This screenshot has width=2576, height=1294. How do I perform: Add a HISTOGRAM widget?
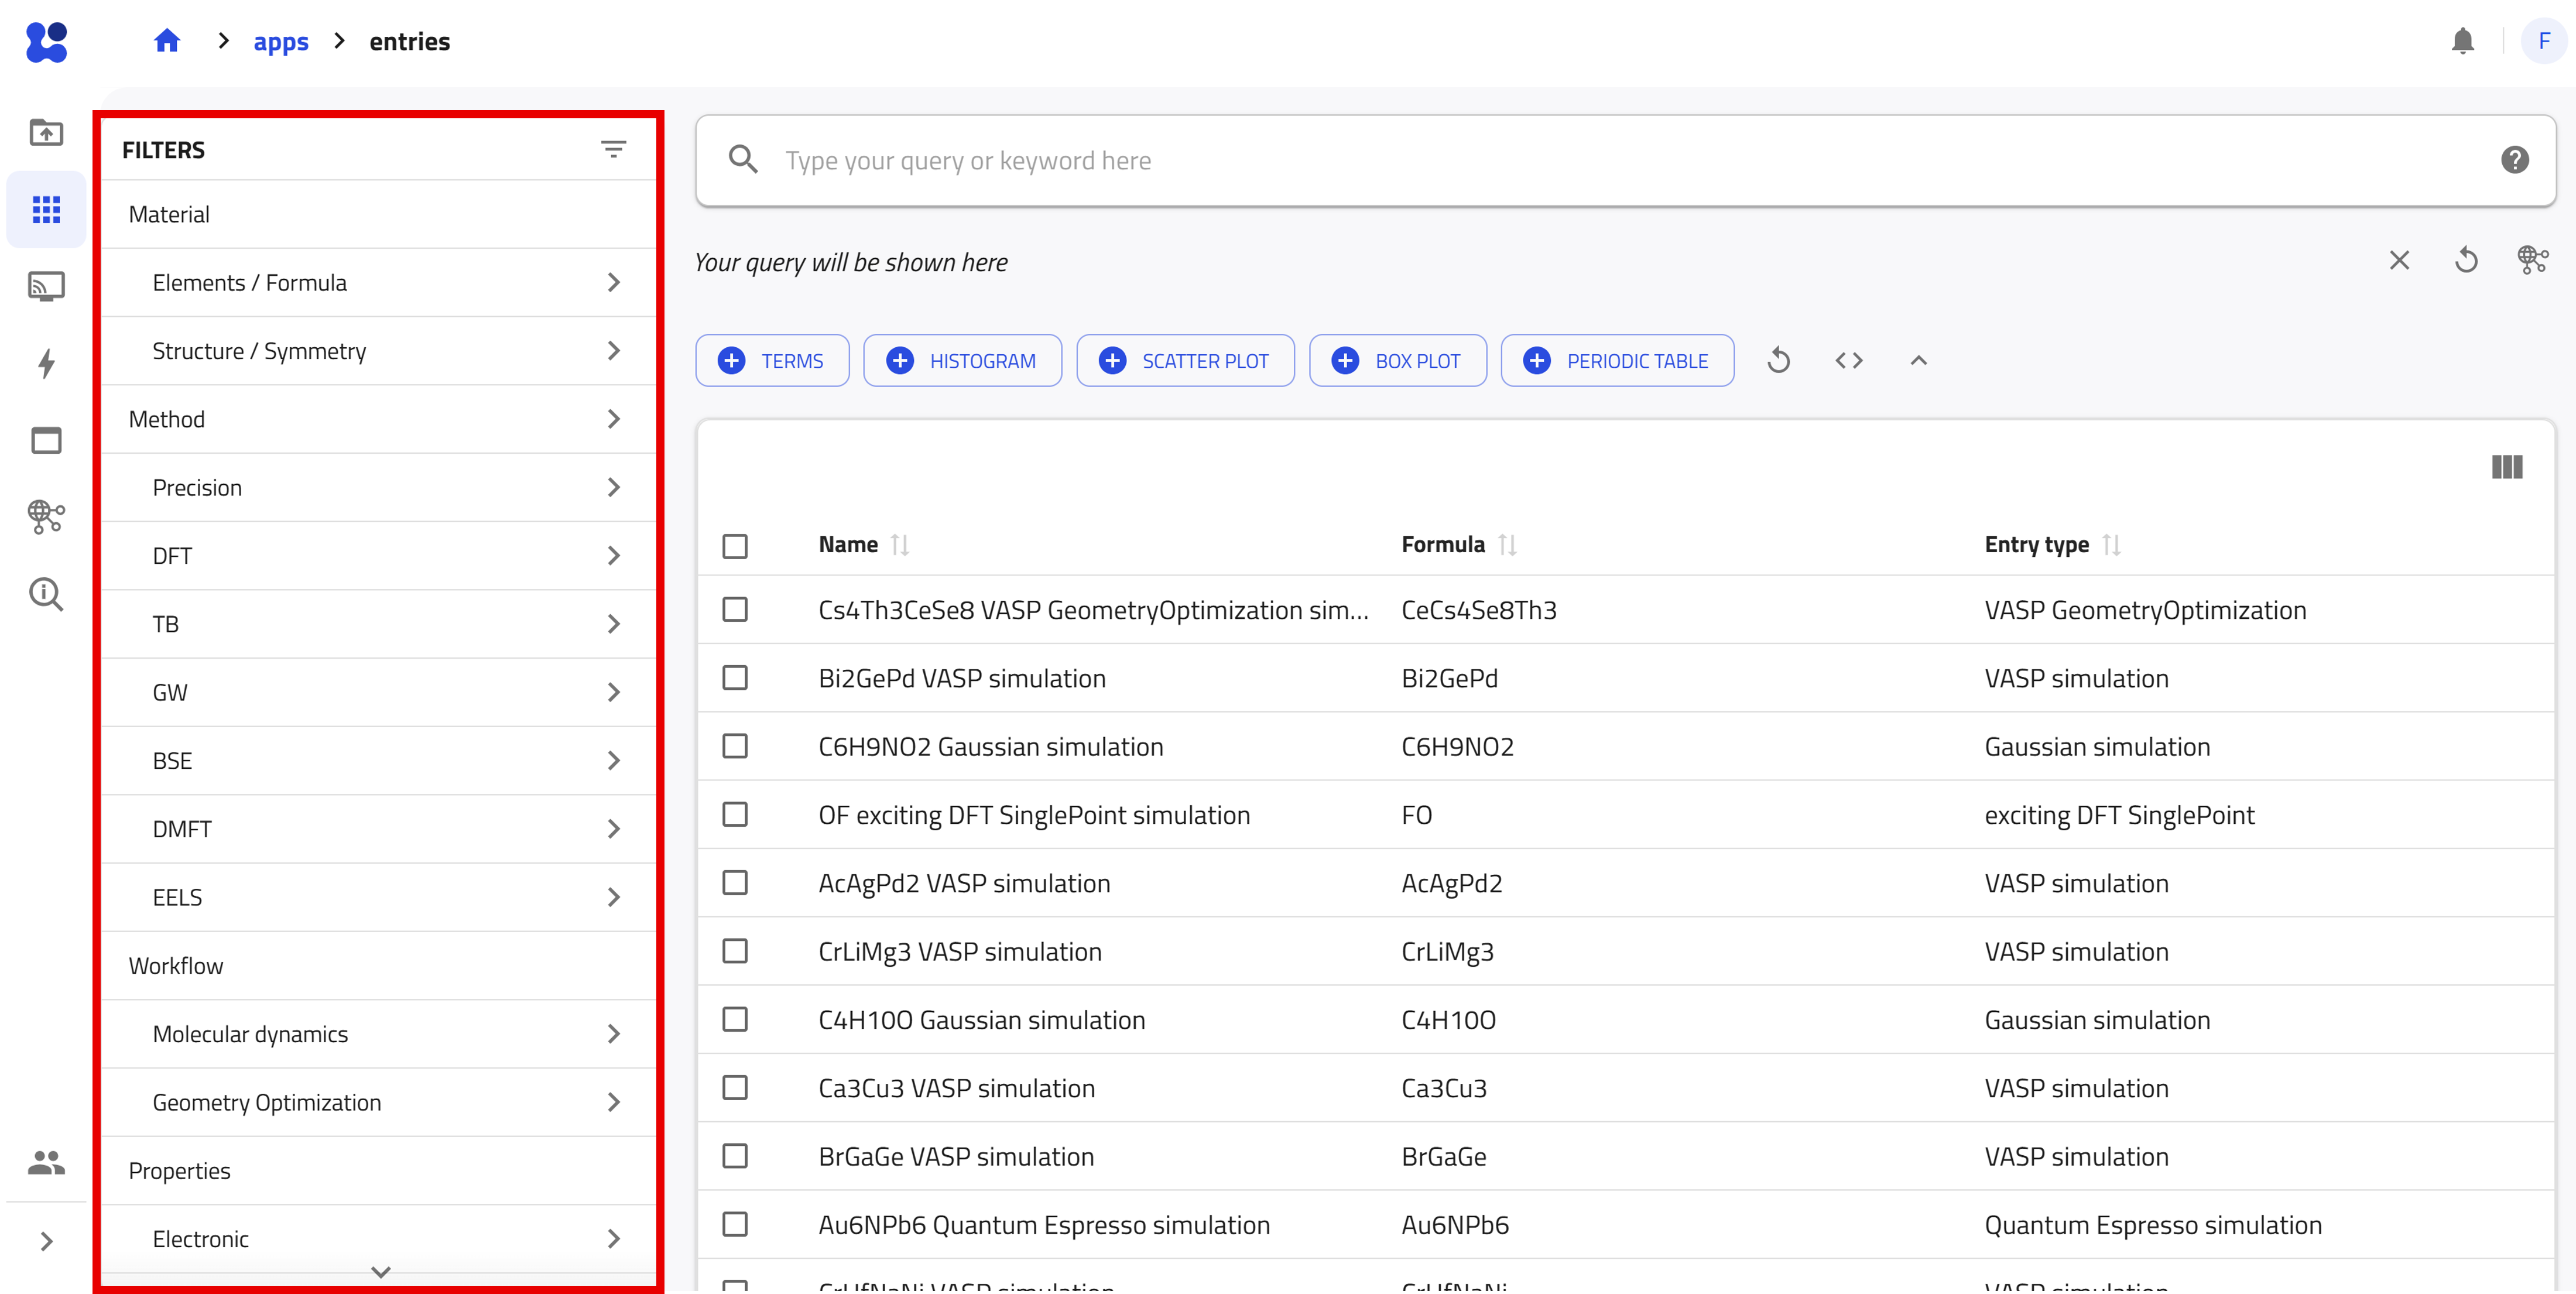(x=962, y=360)
